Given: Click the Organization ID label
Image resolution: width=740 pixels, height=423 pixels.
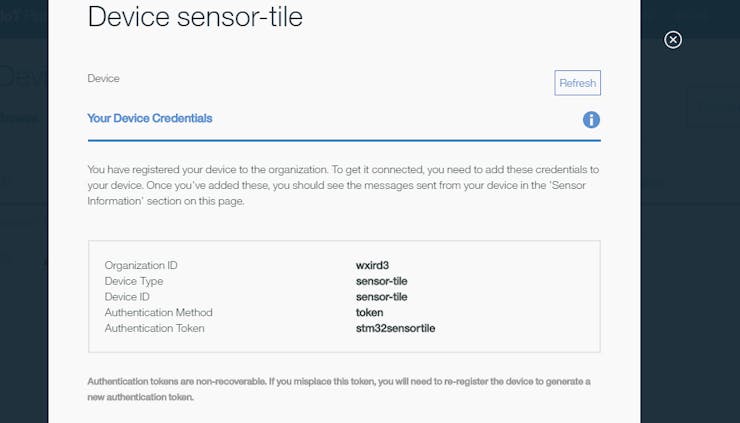Looking at the screenshot, I should (141, 265).
